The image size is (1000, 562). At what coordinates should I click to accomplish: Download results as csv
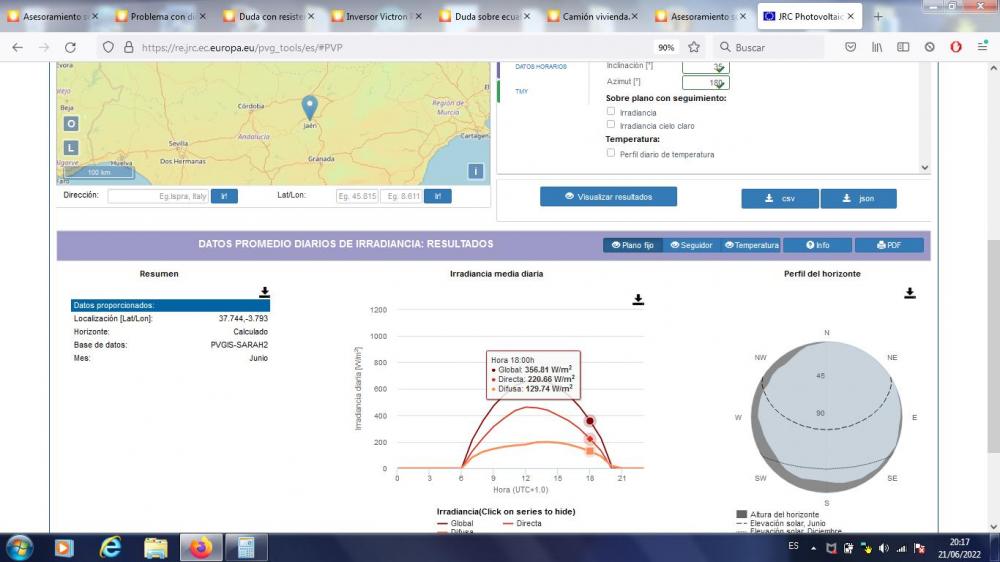coord(780,198)
